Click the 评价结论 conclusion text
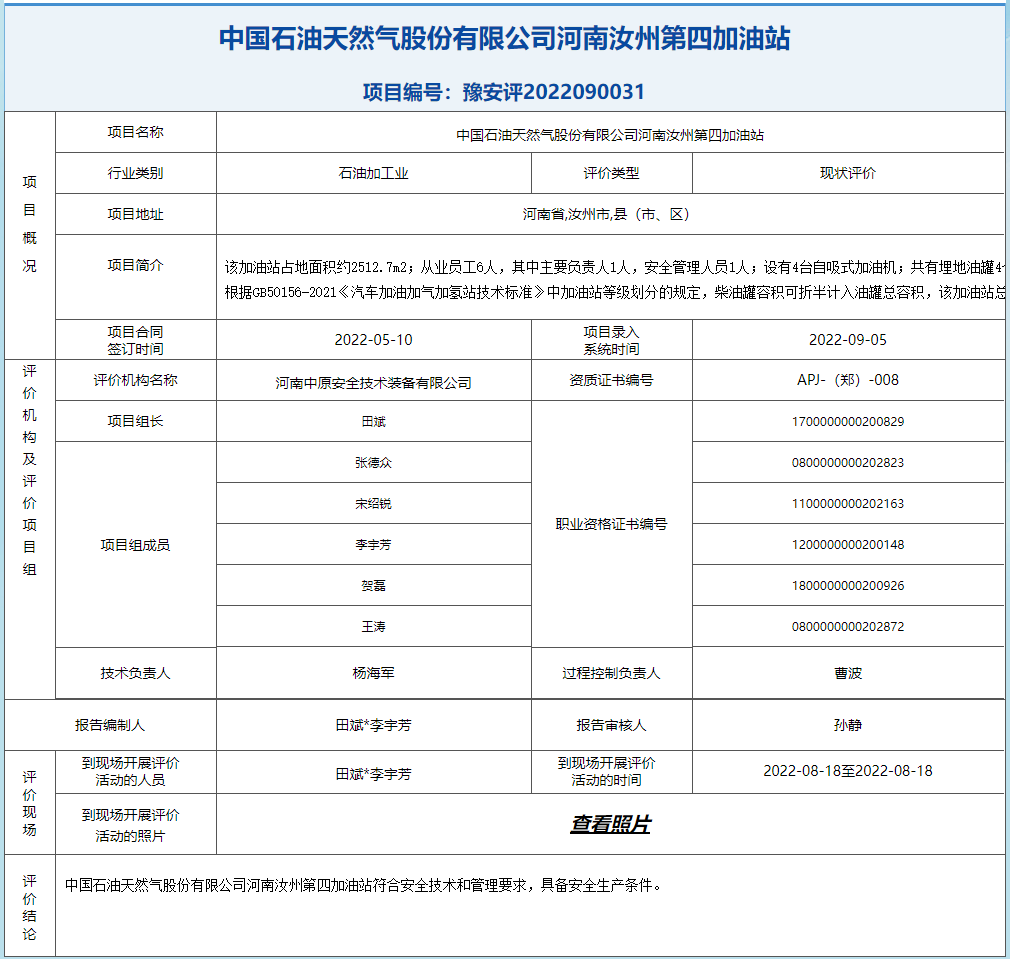Screen dimensions: 1010x959 tap(363, 885)
